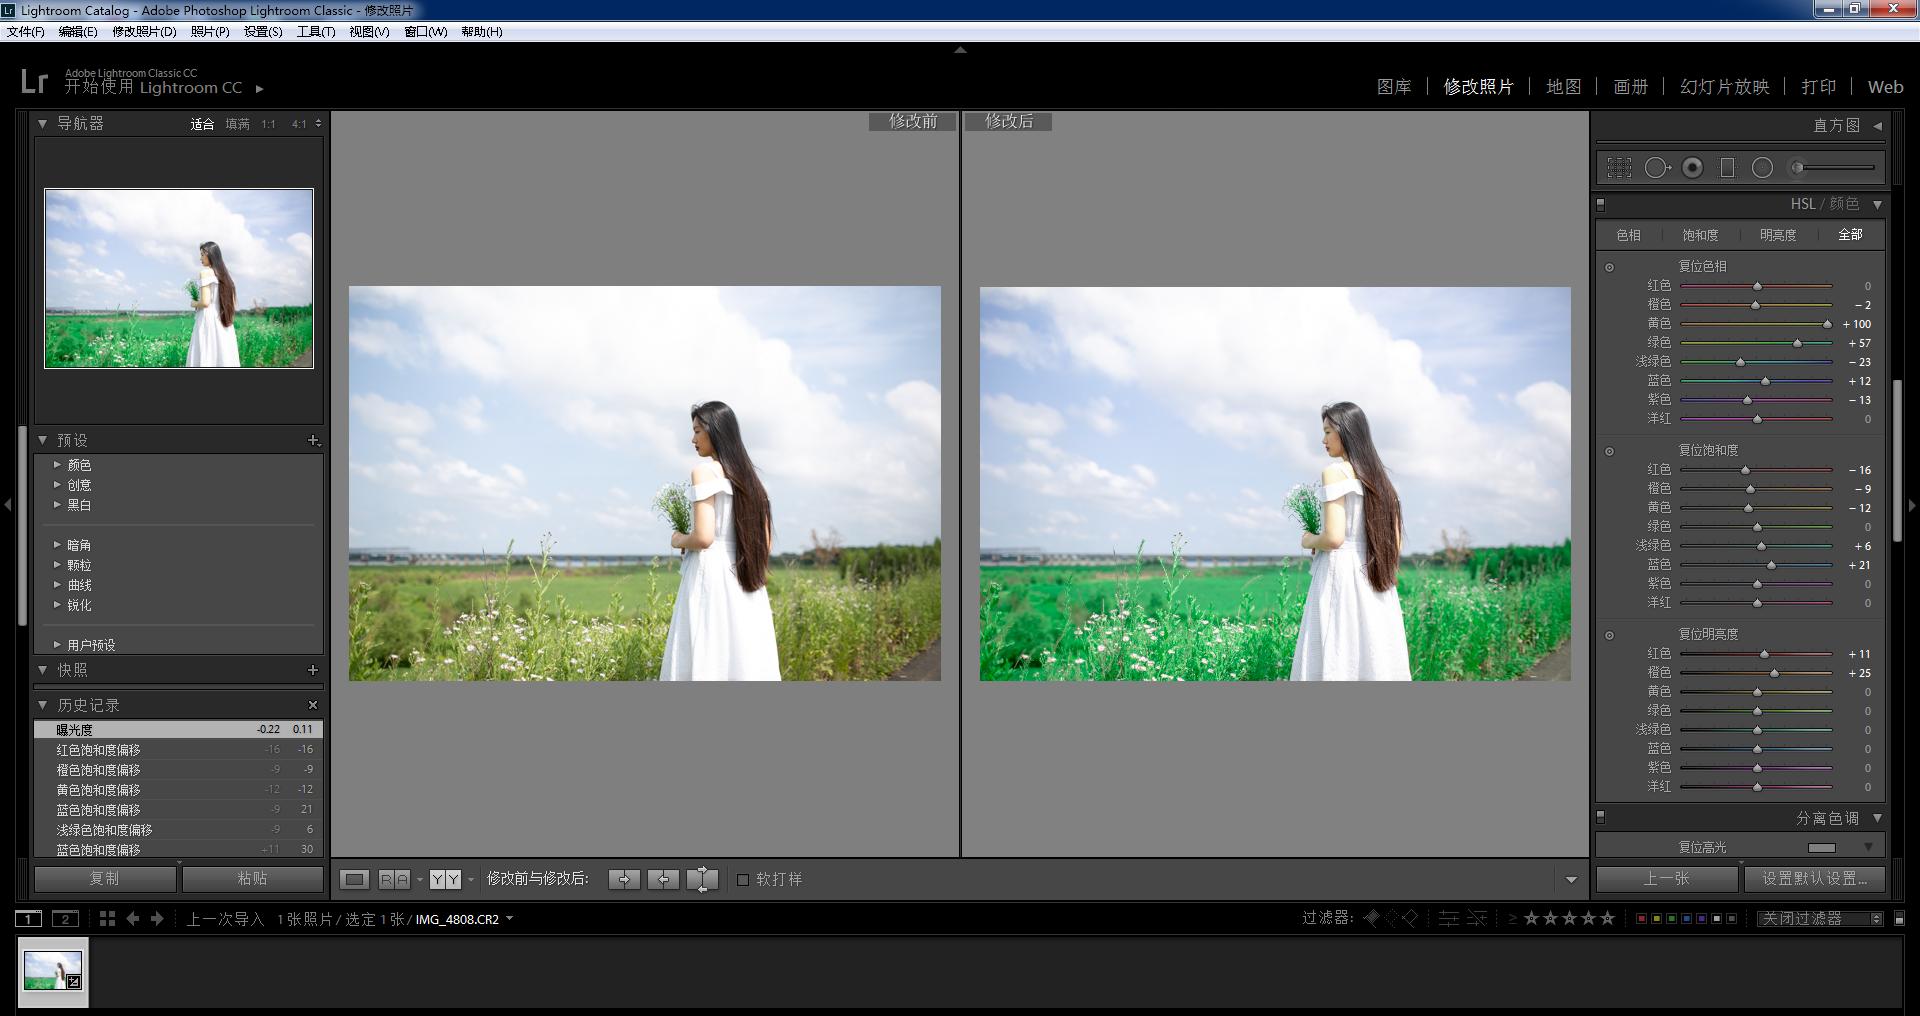Clear history with the X icon

click(x=313, y=705)
